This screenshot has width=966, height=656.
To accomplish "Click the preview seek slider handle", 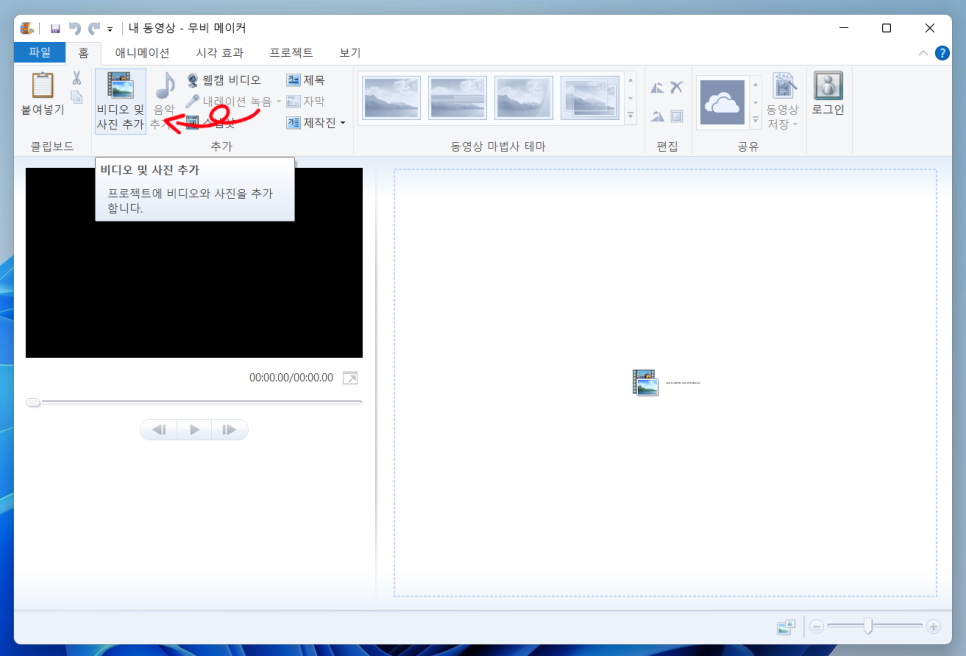I will 33,402.
